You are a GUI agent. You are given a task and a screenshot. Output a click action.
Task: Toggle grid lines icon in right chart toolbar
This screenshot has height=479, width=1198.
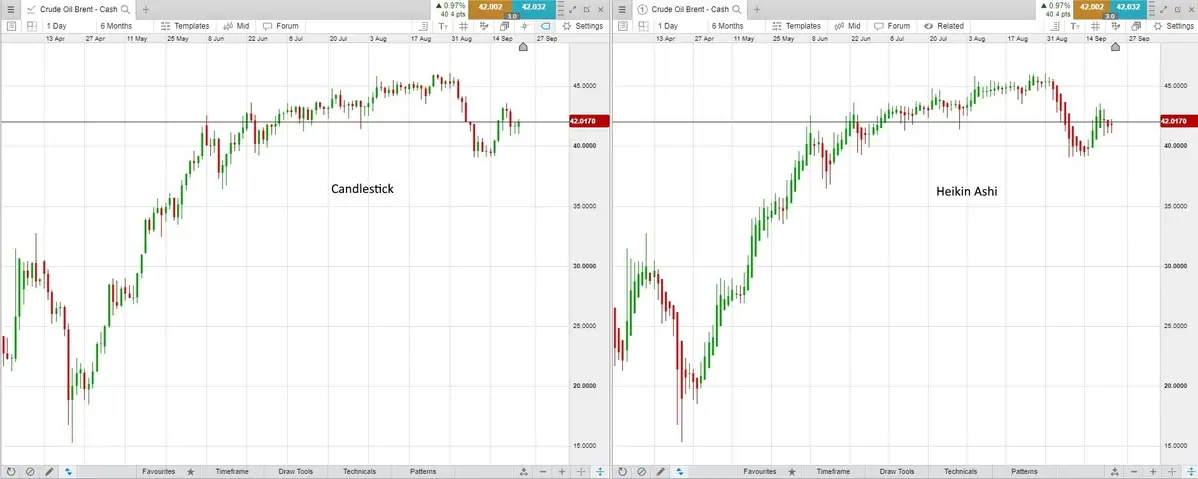(x=1096, y=26)
